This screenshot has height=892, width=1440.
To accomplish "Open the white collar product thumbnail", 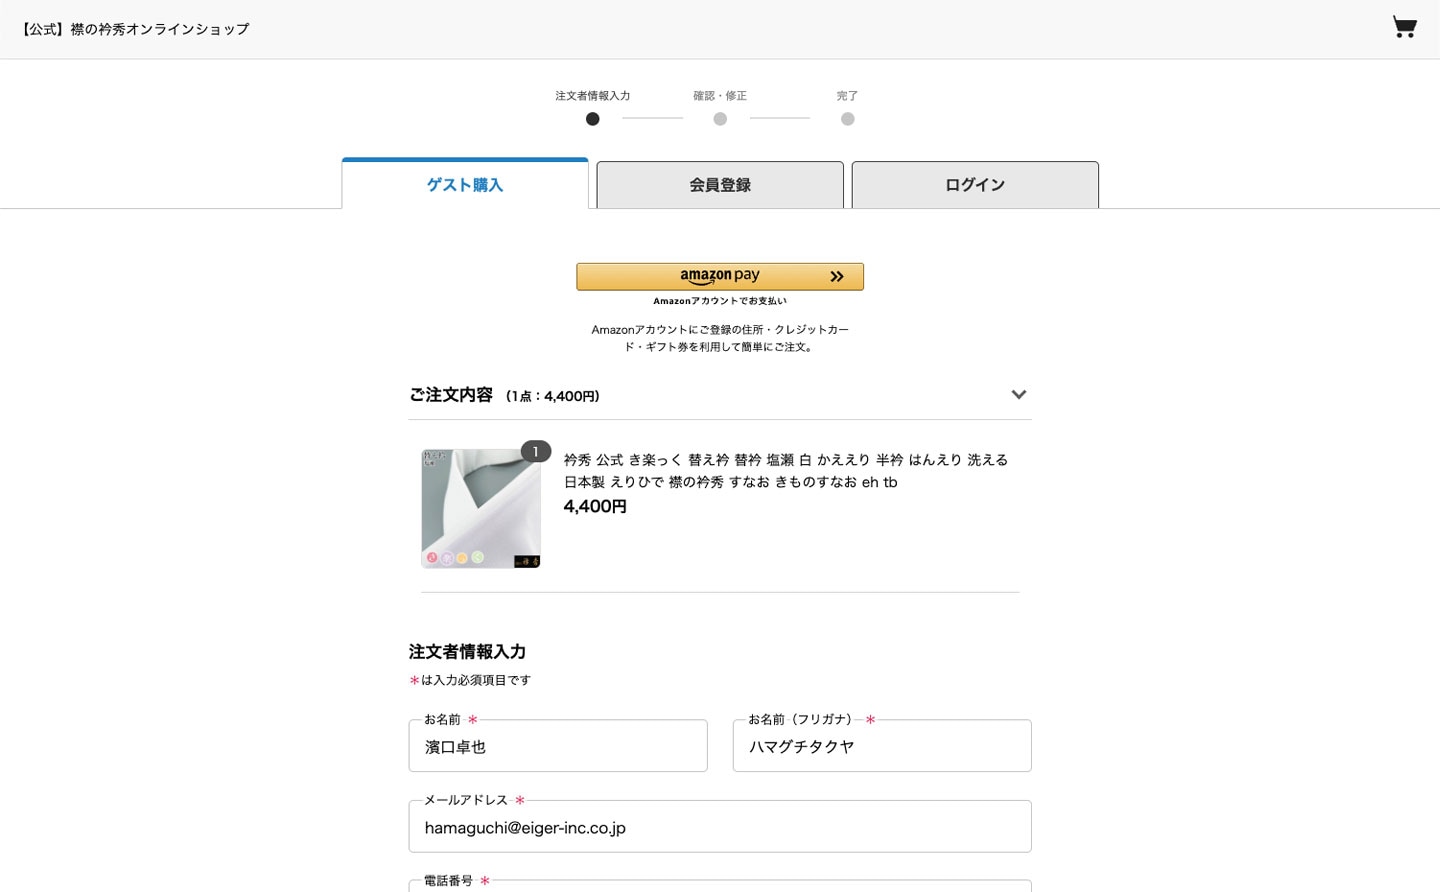I will coord(480,509).
